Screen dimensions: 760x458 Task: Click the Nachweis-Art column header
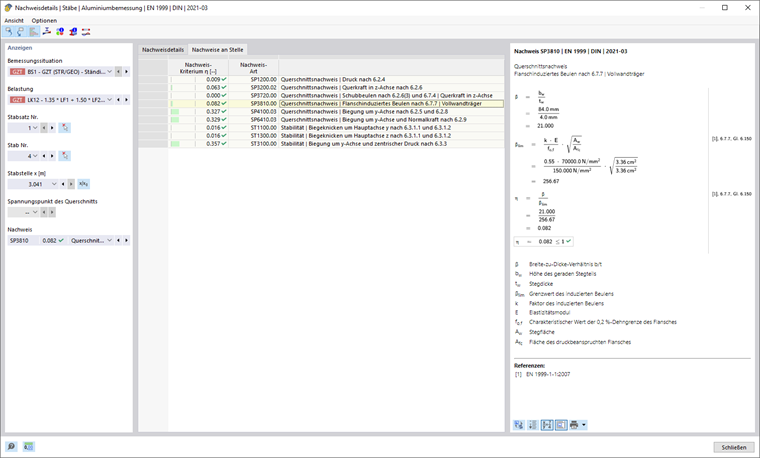tap(253, 68)
